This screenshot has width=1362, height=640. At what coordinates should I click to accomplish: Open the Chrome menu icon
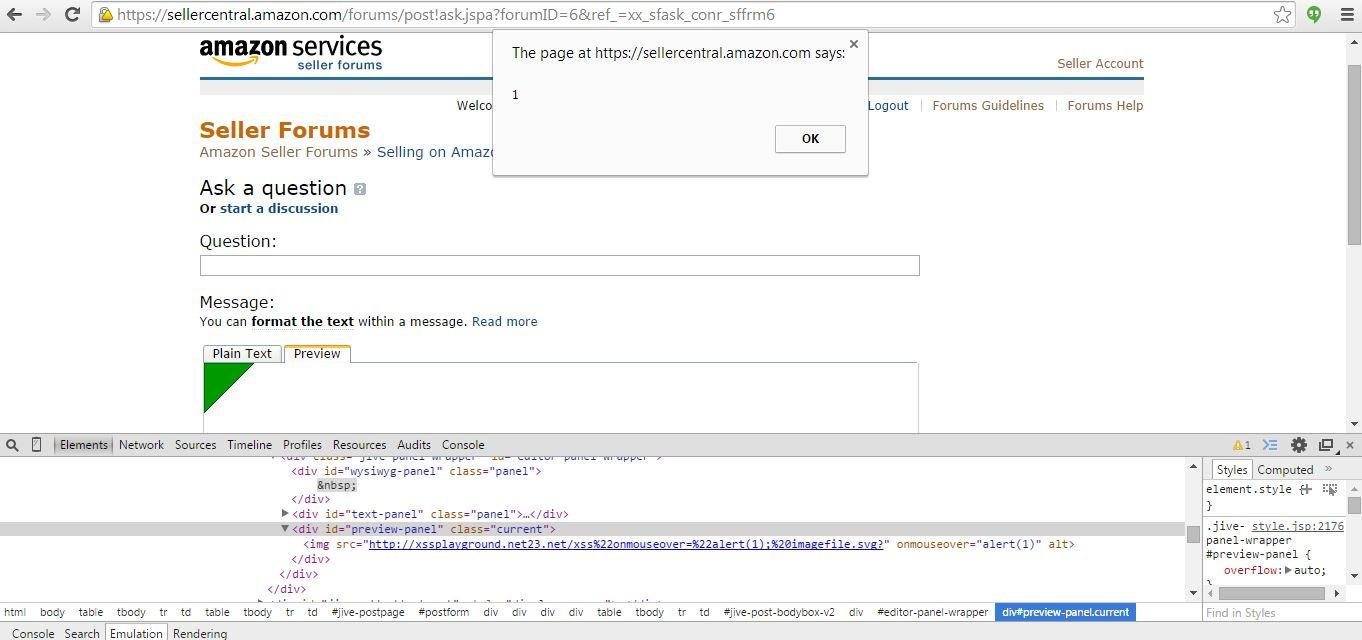1344,14
